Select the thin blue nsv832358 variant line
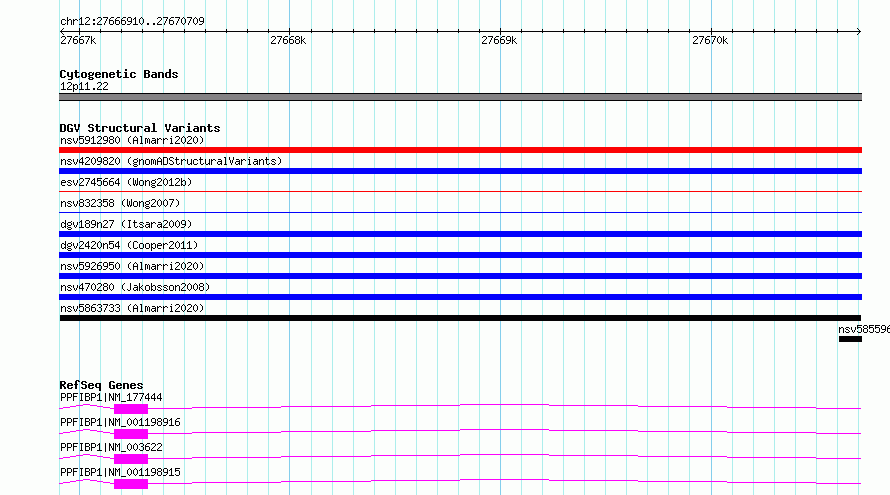 [x=460, y=213]
